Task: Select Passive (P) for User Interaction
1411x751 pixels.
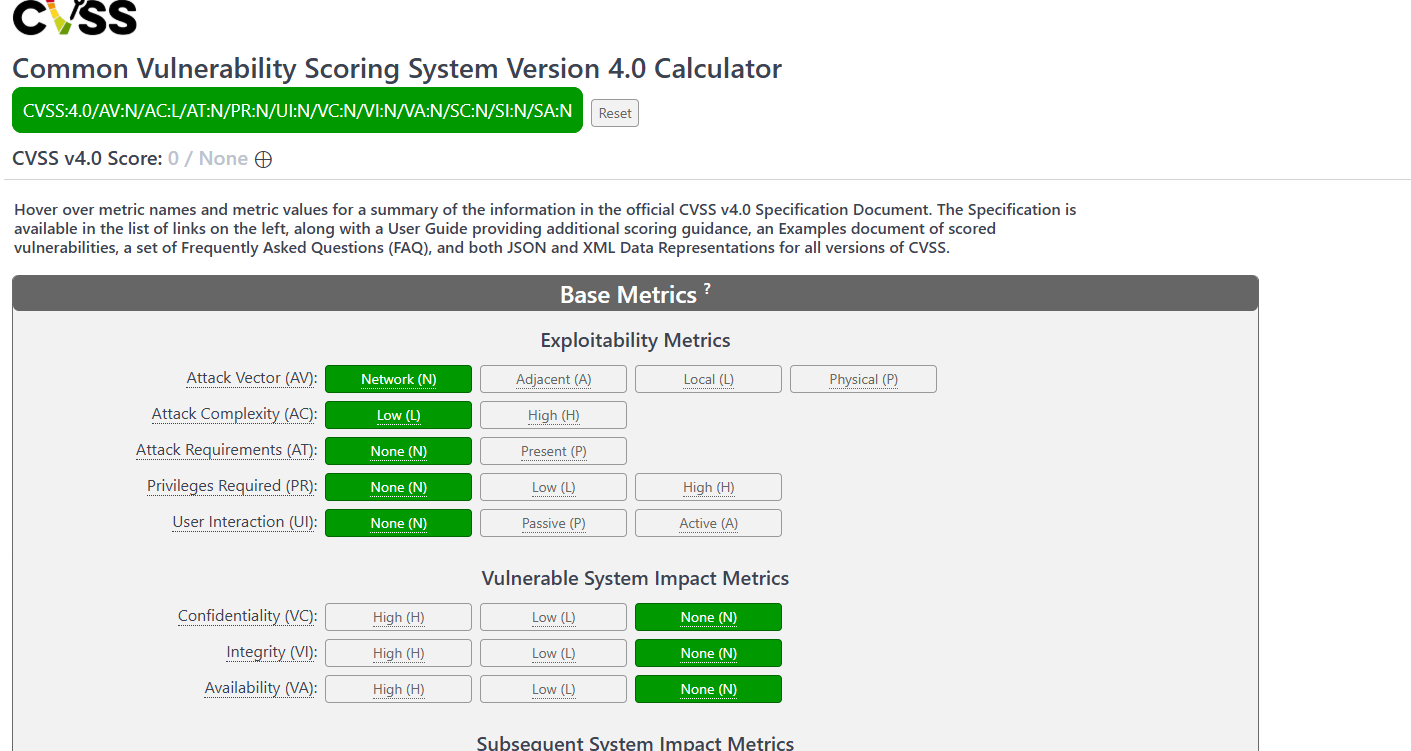Action: coord(553,523)
